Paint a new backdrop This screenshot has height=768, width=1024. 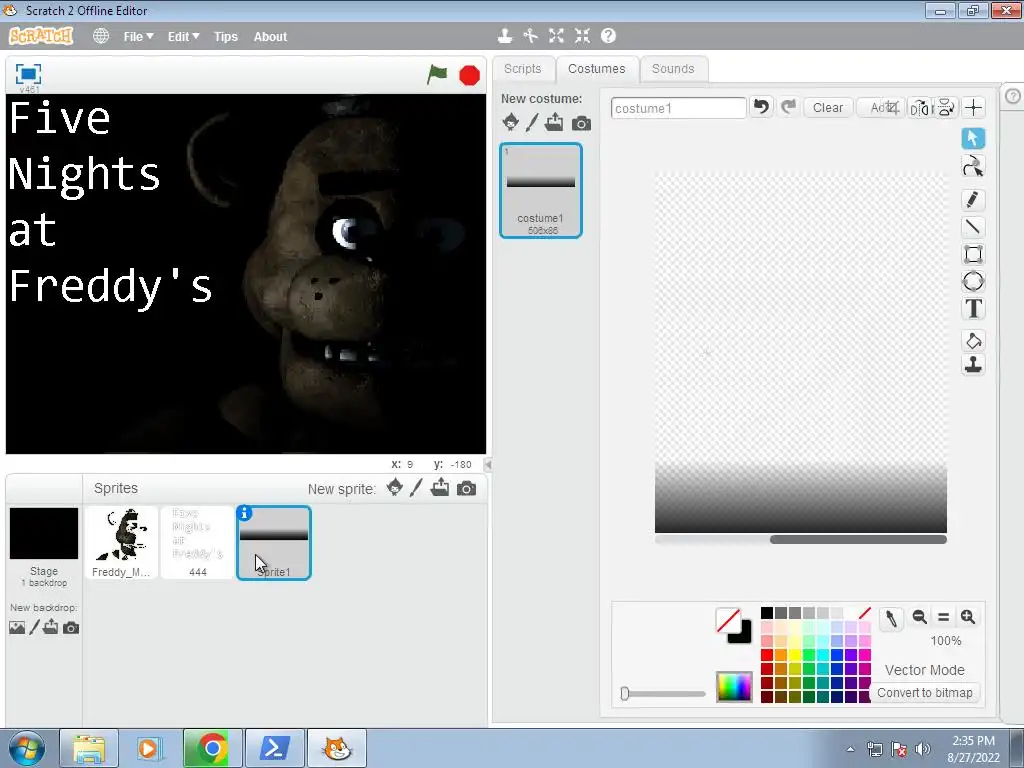(35, 628)
